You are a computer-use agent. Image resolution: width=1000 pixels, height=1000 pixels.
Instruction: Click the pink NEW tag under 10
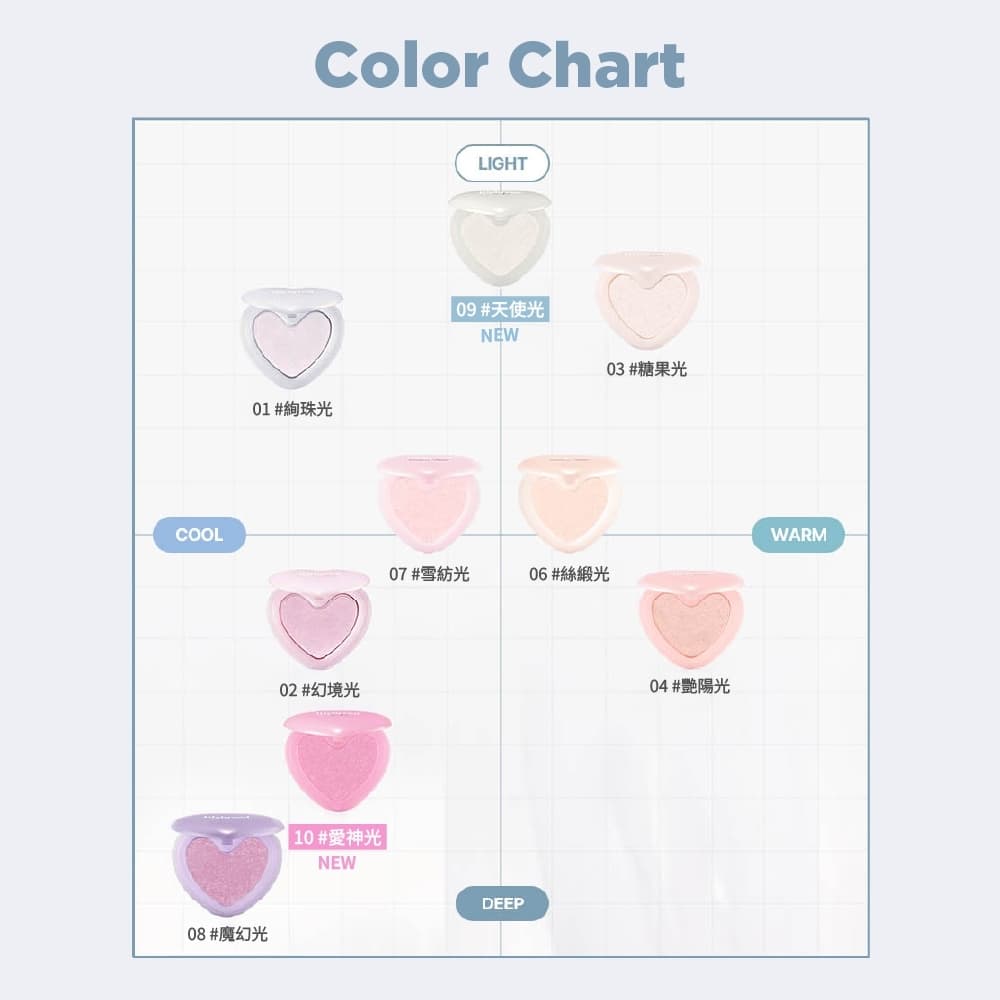[337, 863]
